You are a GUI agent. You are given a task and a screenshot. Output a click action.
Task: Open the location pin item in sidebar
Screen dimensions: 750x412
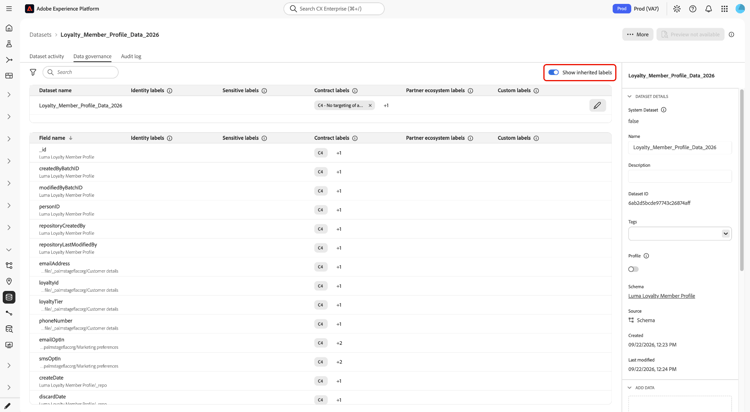pyautogui.click(x=9, y=281)
